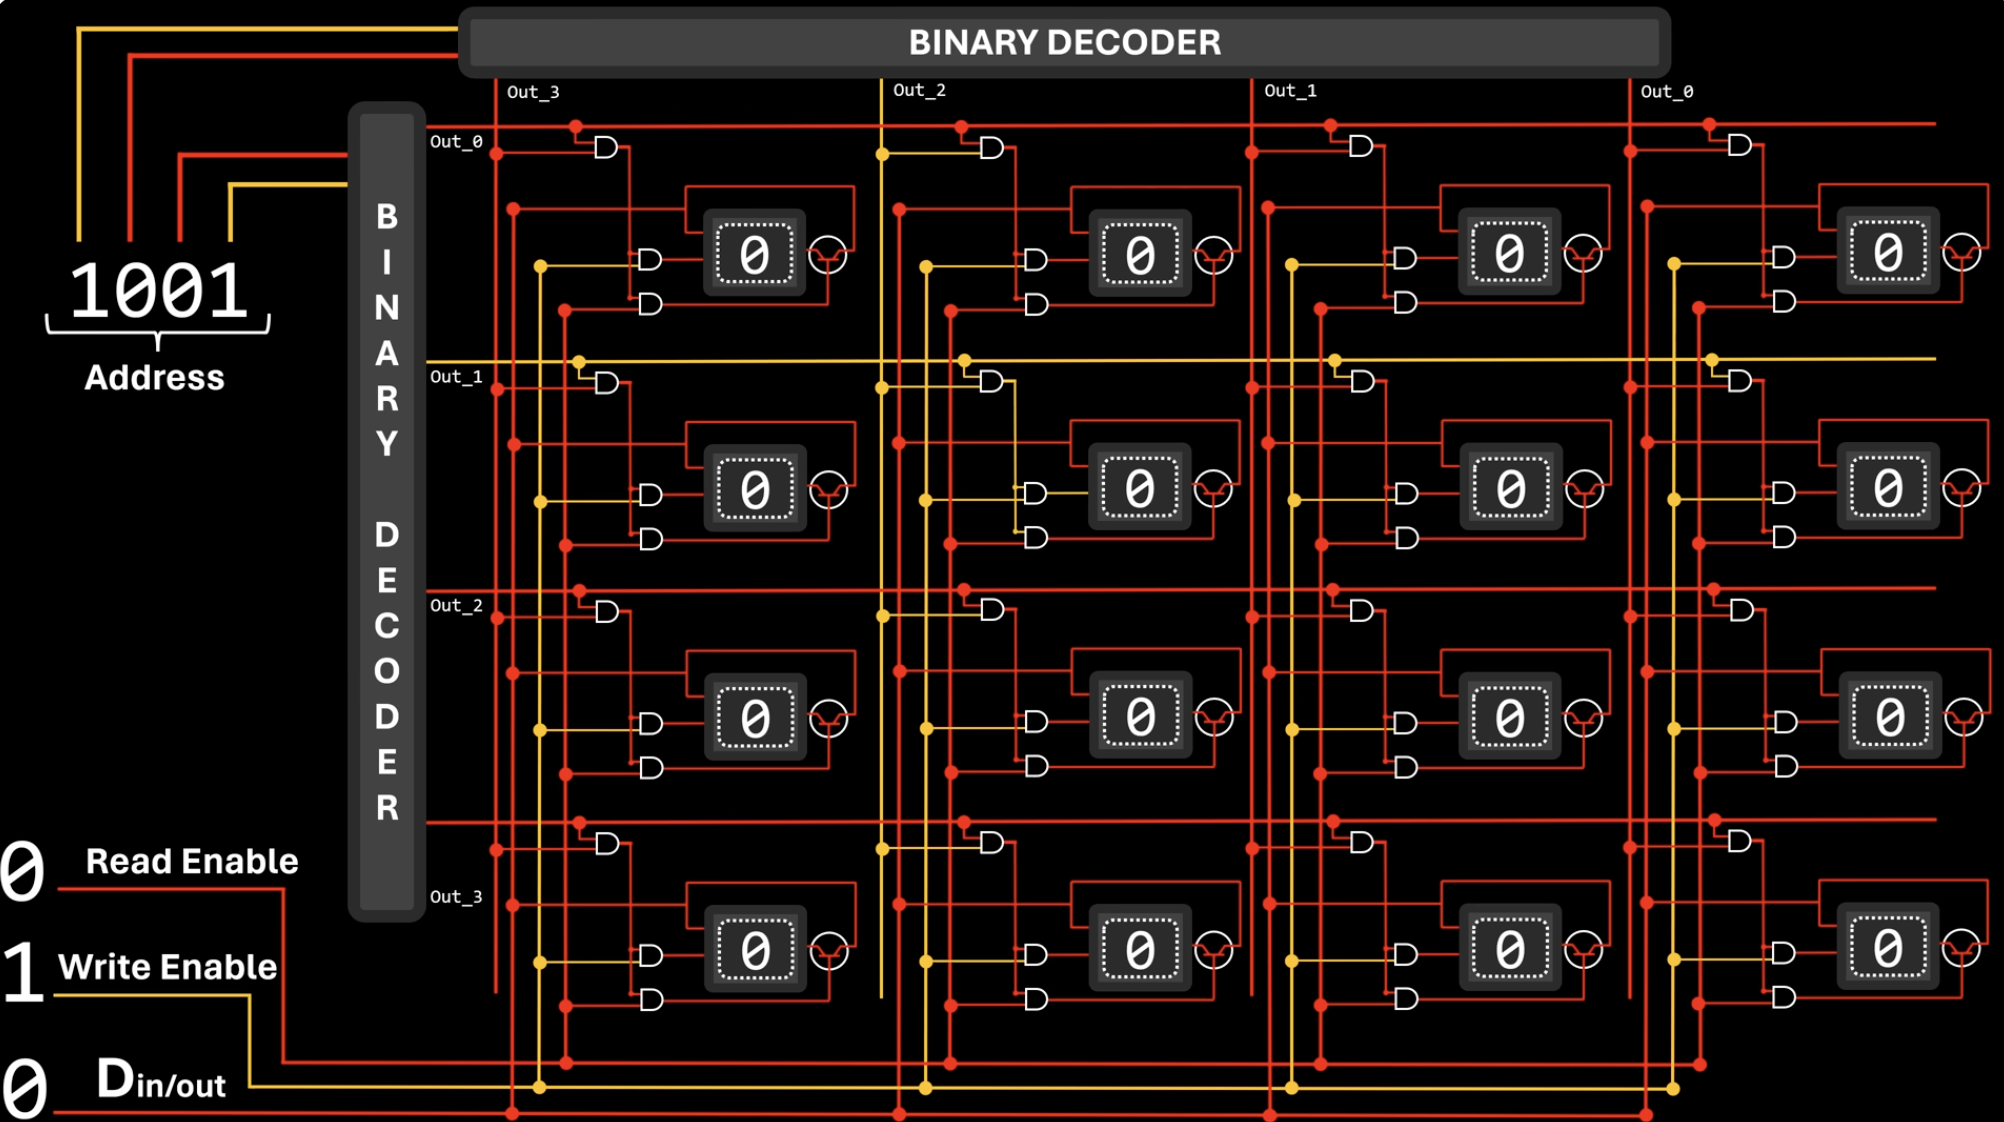
Task: Select memory cell at row Out_0, column Out_0
Action: point(1888,251)
